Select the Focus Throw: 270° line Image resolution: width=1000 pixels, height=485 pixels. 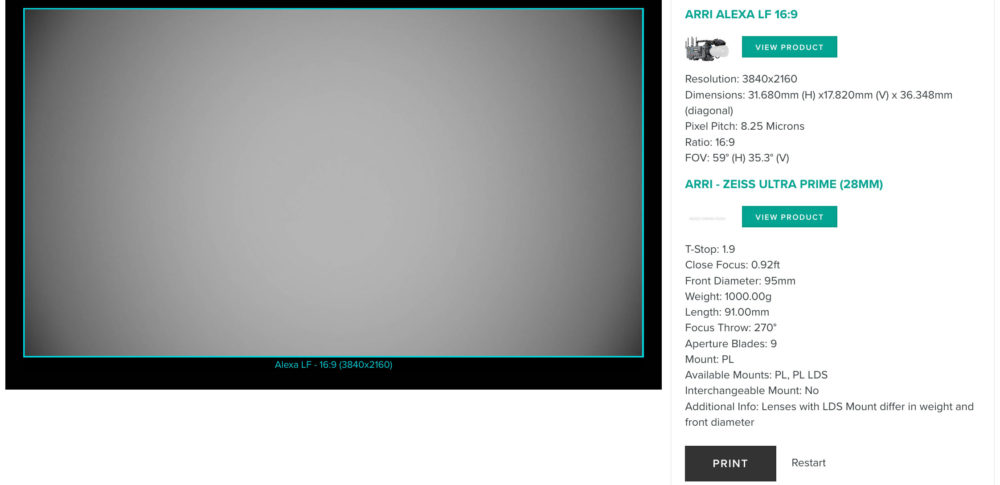coord(731,327)
